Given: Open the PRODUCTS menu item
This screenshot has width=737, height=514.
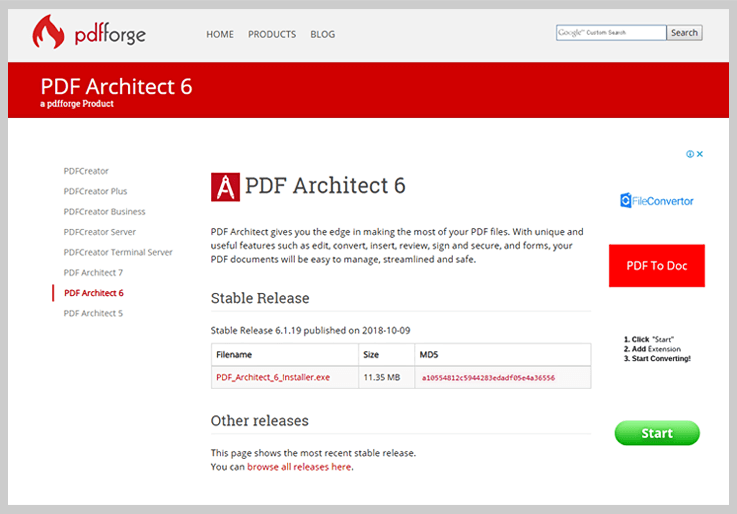Looking at the screenshot, I should tap(272, 34).
